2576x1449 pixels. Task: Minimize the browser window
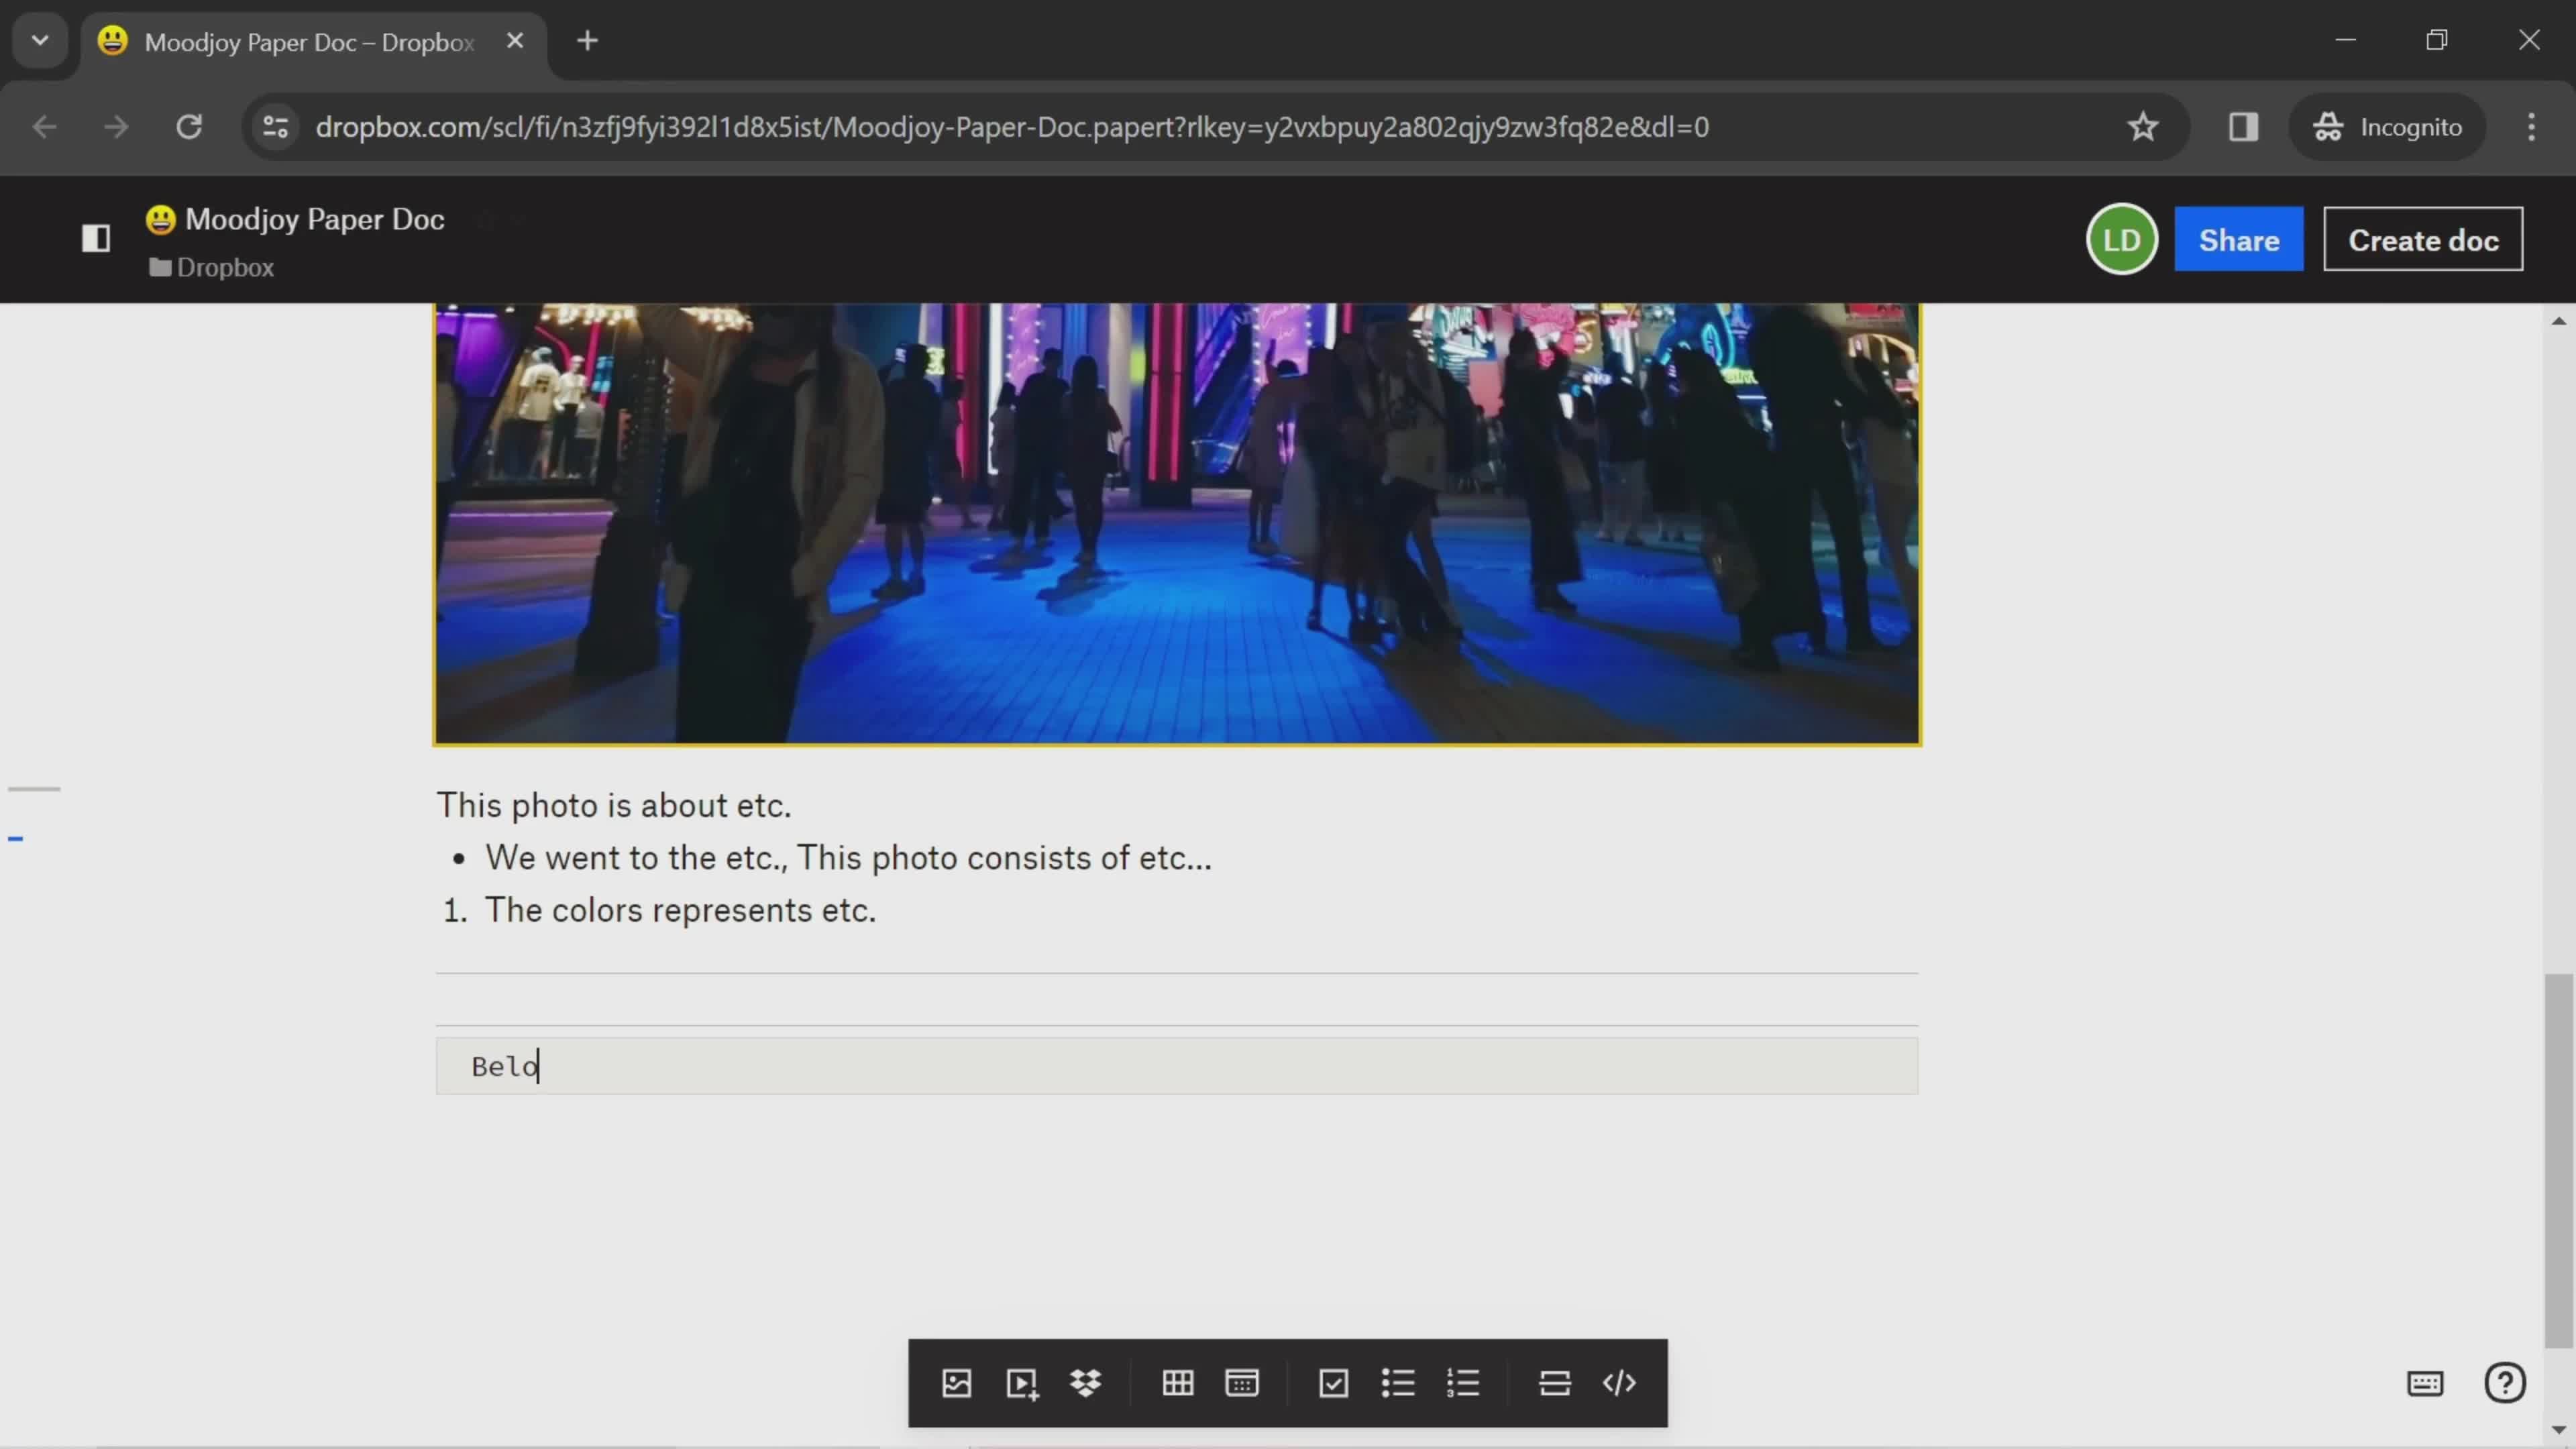click(x=2345, y=40)
